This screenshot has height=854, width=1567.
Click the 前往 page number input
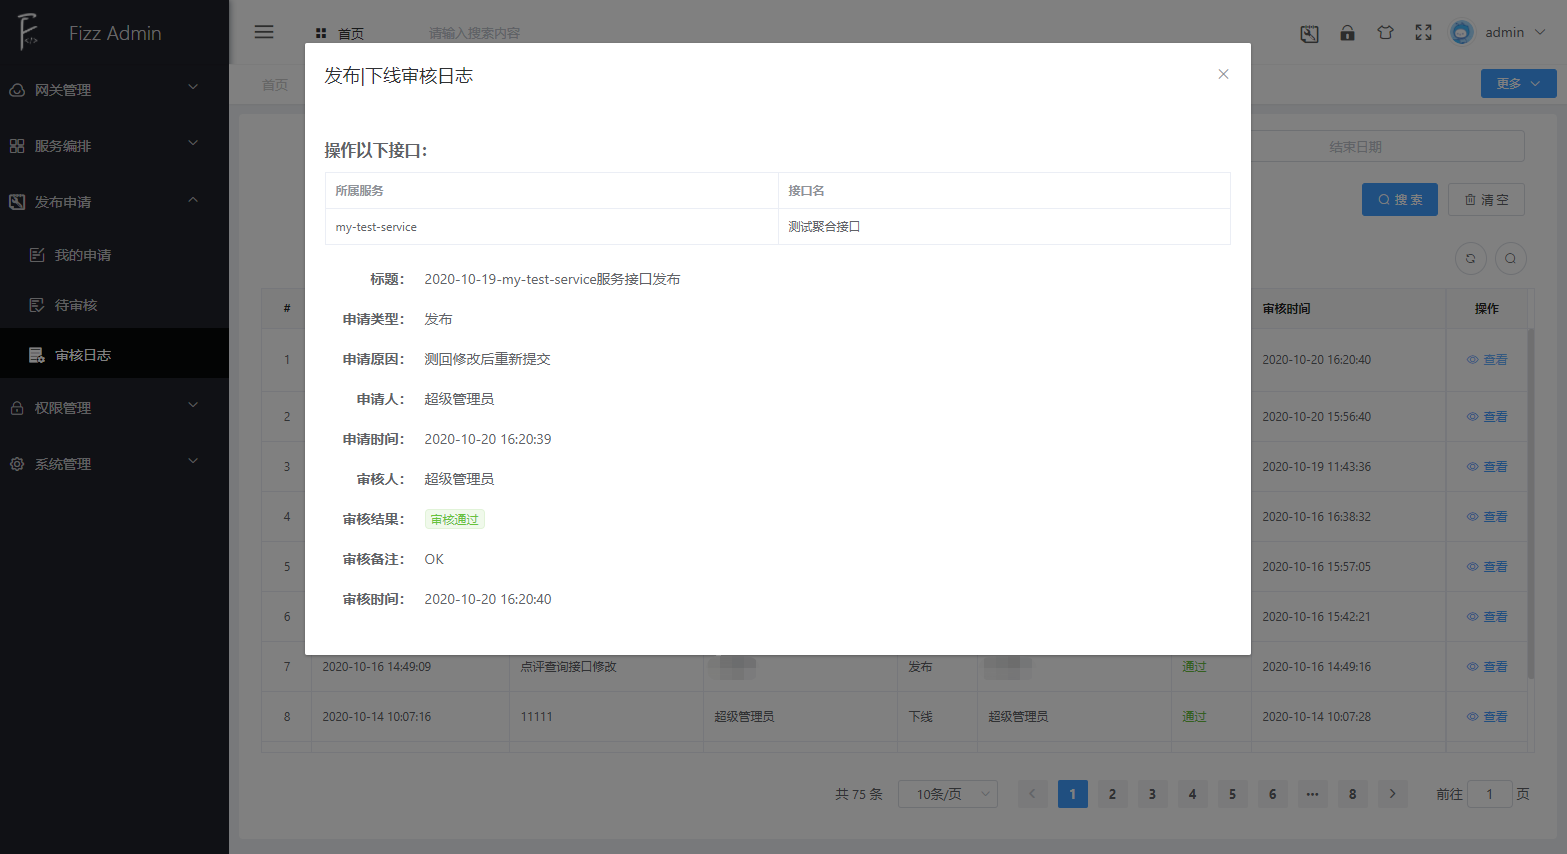(x=1489, y=794)
